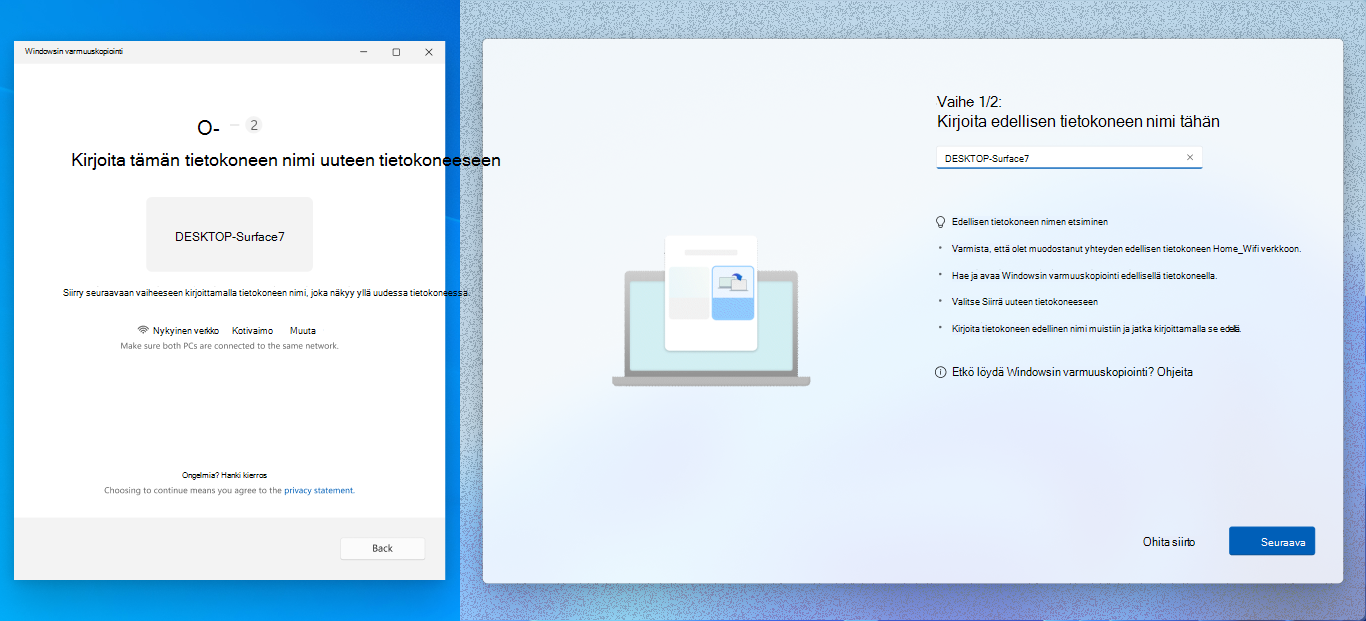Click the step 2 indicator badge

point(254,125)
